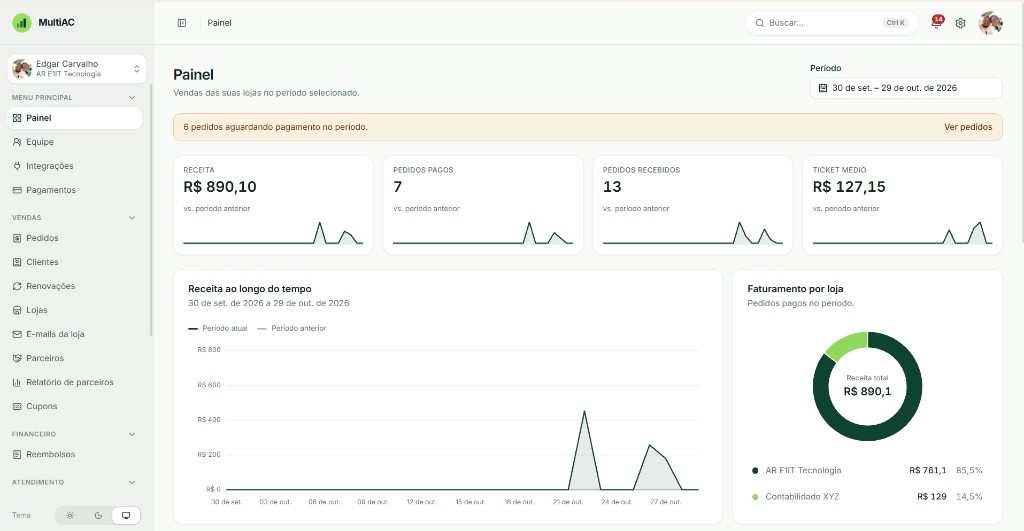1024x531 pixels.
Task: Open Lojas page link
Action: [74, 310]
